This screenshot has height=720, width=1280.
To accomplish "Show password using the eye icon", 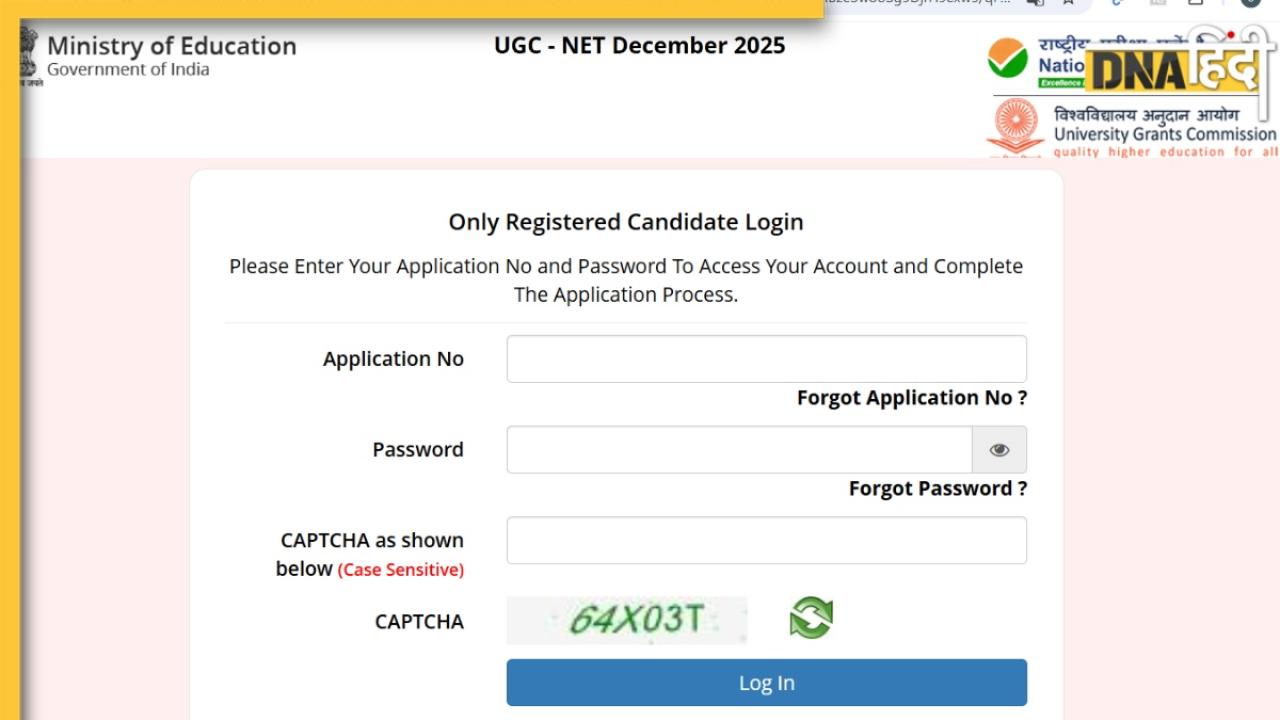I will click(999, 450).
